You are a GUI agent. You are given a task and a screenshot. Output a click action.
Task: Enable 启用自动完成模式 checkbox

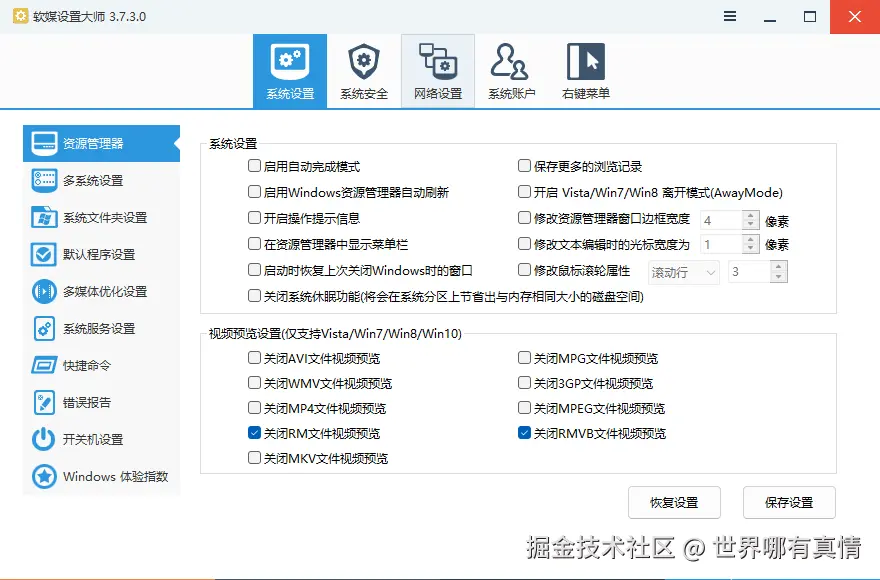(254, 166)
